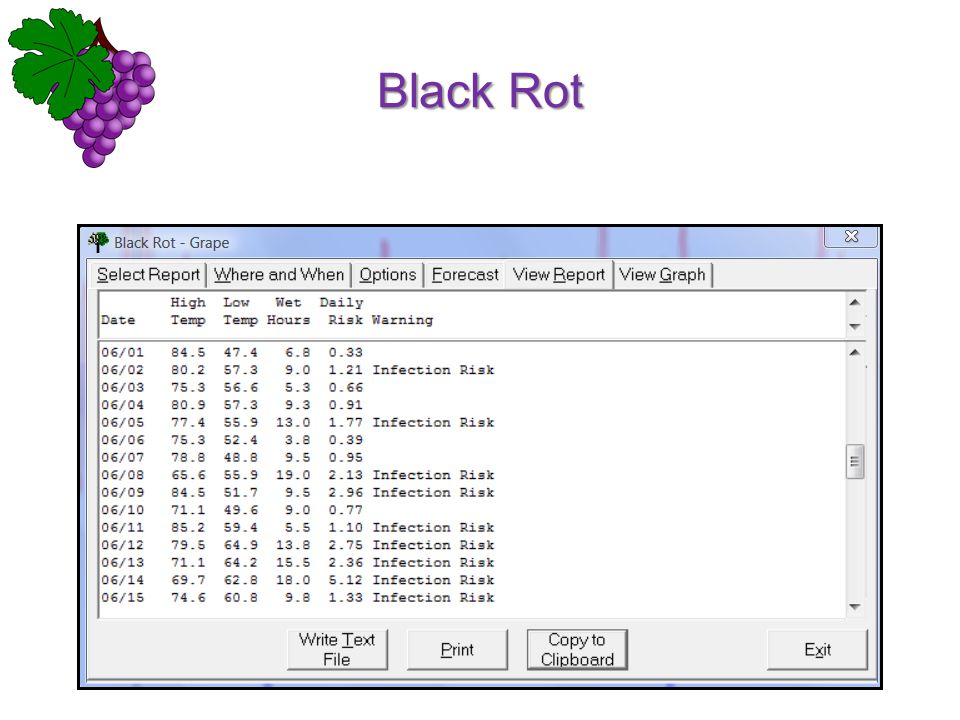
Task: Click header pane scroll up arrow
Action: tap(855, 302)
